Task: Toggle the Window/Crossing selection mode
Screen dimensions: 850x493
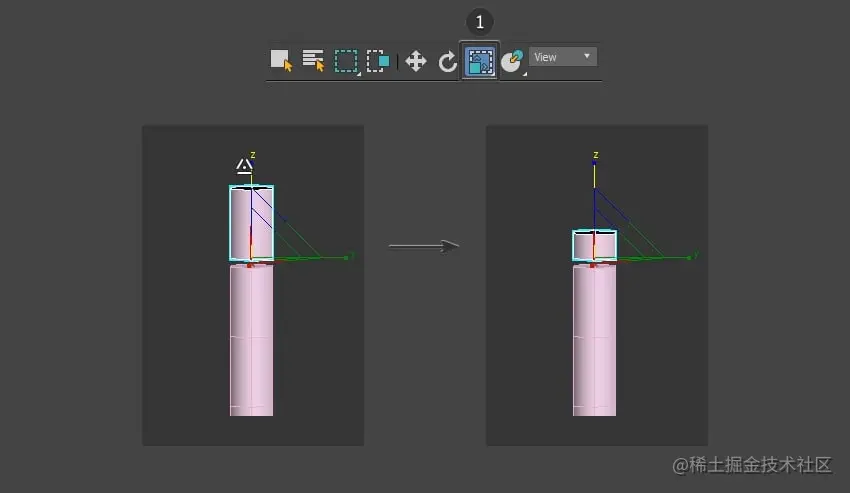Action: (378, 61)
